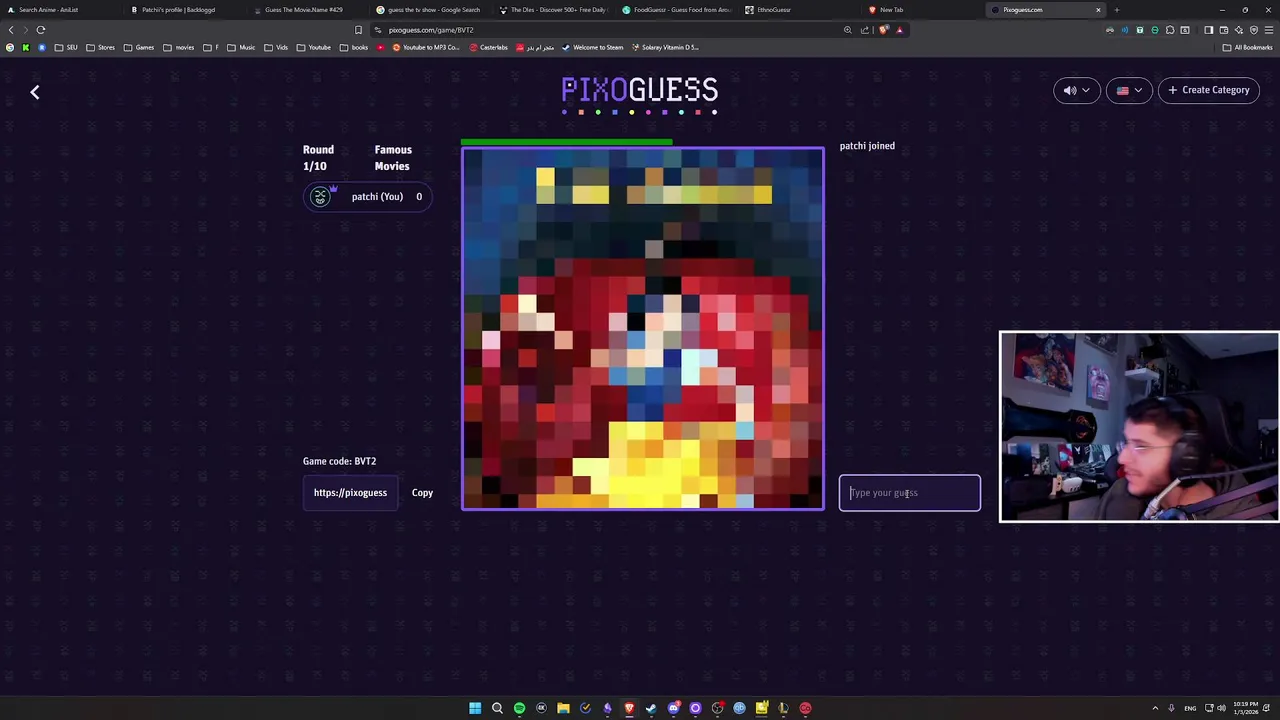Show hidden system tray icons
This screenshot has height=720, width=1280.
(1155, 708)
